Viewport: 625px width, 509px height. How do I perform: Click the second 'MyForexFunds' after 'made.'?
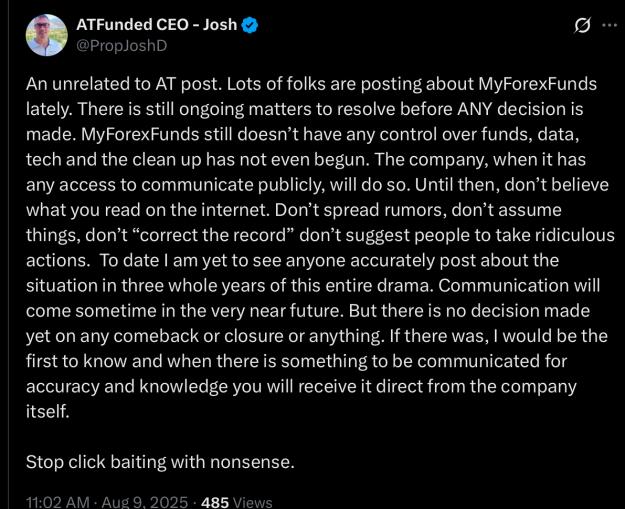coord(140,135)
